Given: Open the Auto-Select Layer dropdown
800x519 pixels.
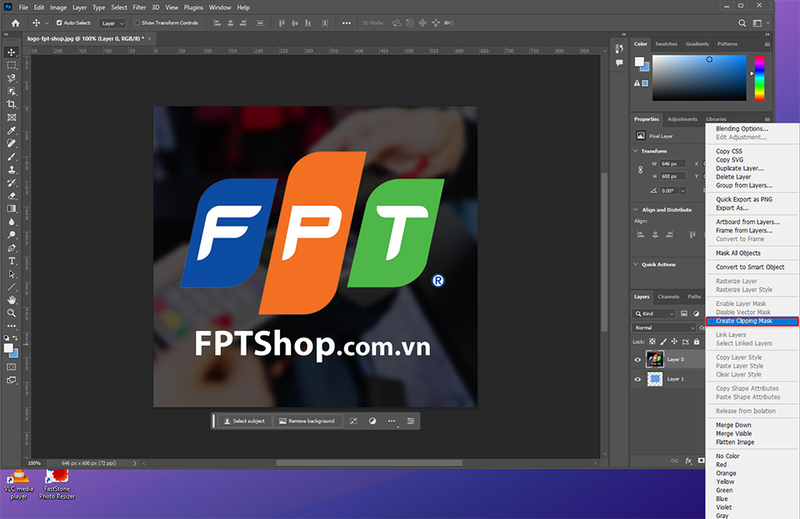Looking at the screenshot, I should pyautogui.click(x=112, y=23).
